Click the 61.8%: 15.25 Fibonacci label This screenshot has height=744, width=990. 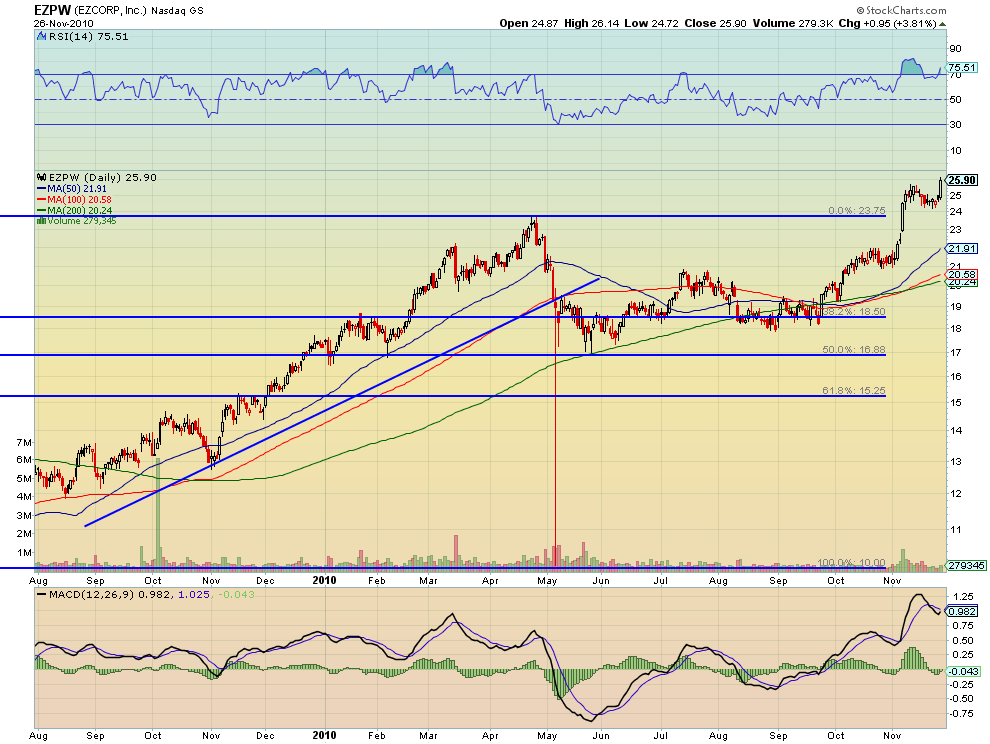click(x=854, y=390)
